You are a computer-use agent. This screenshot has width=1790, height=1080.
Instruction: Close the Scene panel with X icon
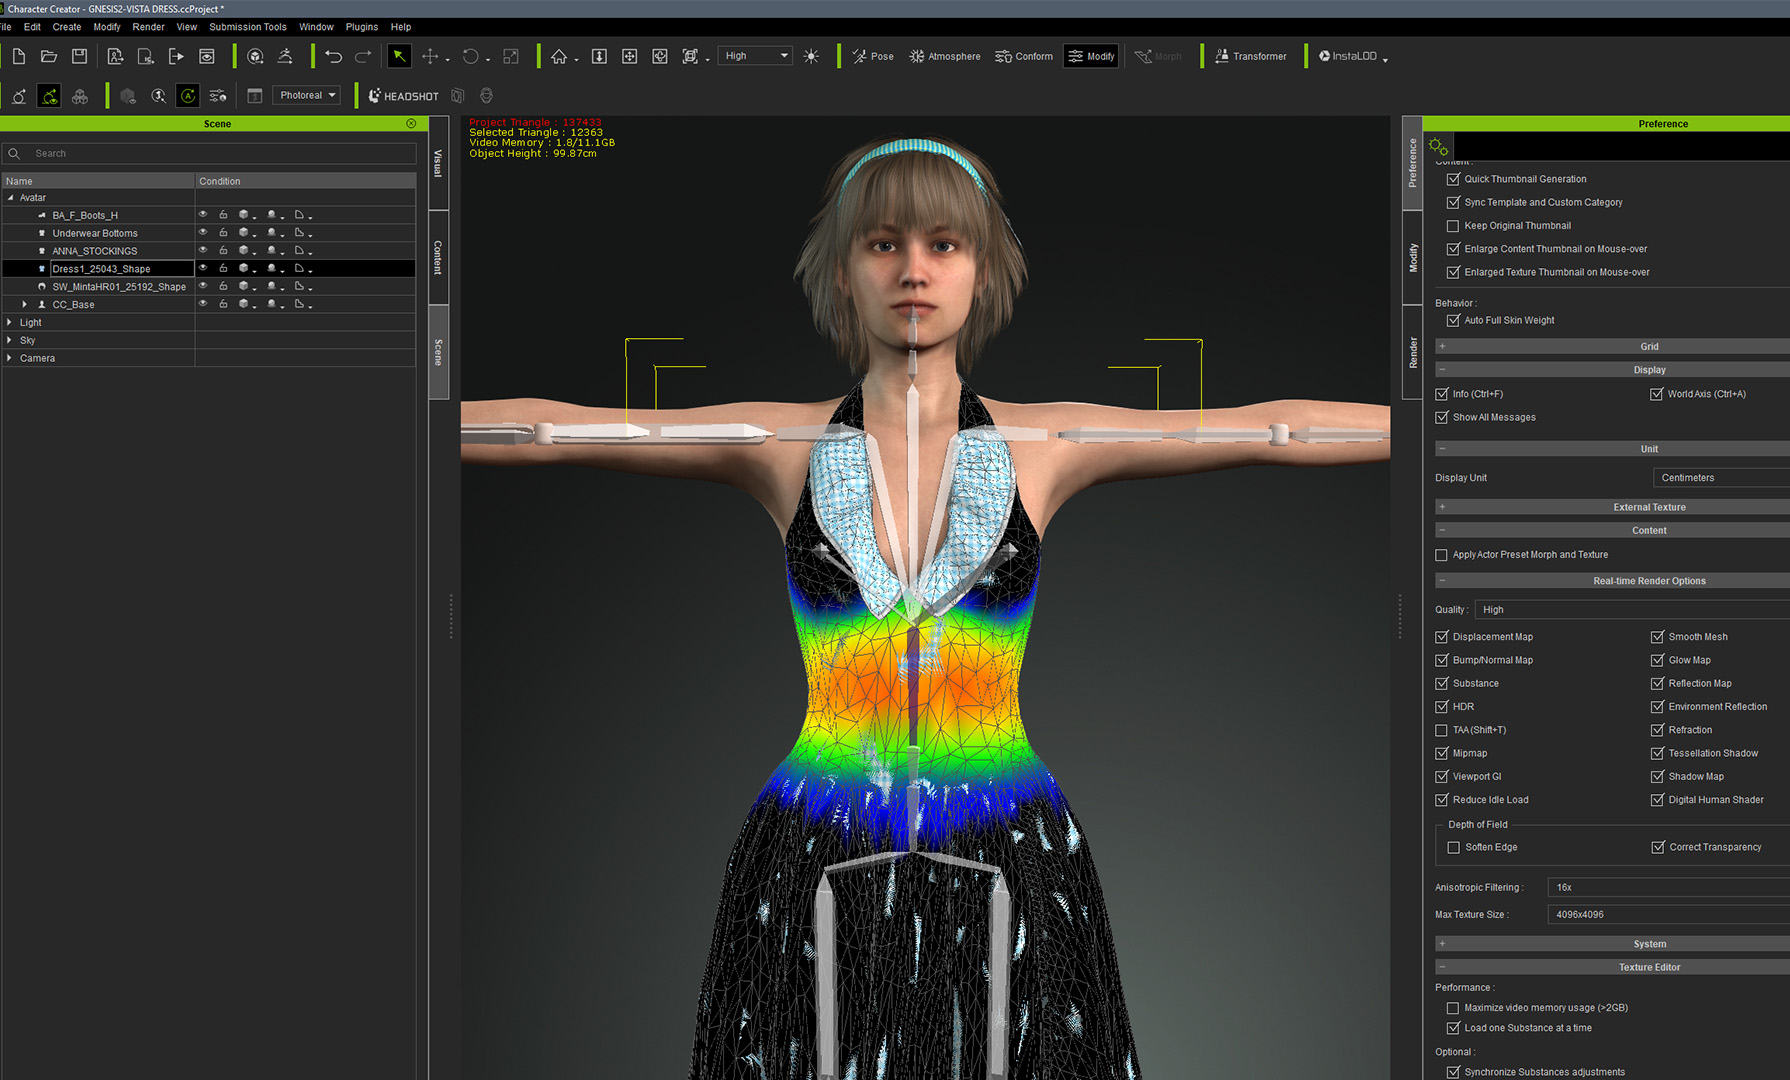[411, 124]
